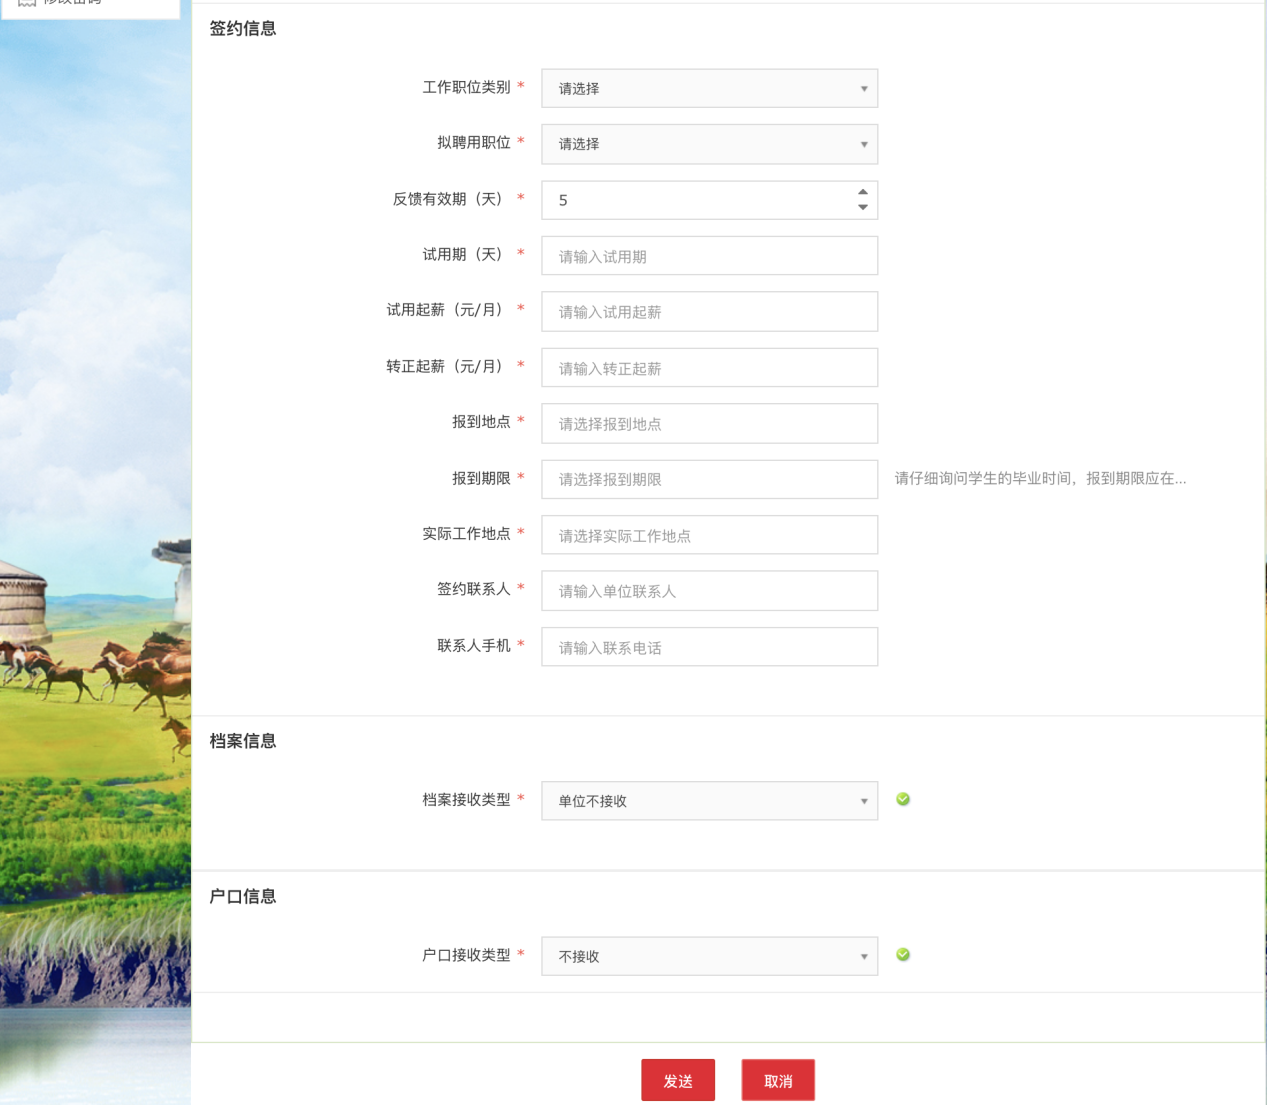
Task: Open the 户口接收类型 dropdown showing 不接收
Action: [709, 955]
